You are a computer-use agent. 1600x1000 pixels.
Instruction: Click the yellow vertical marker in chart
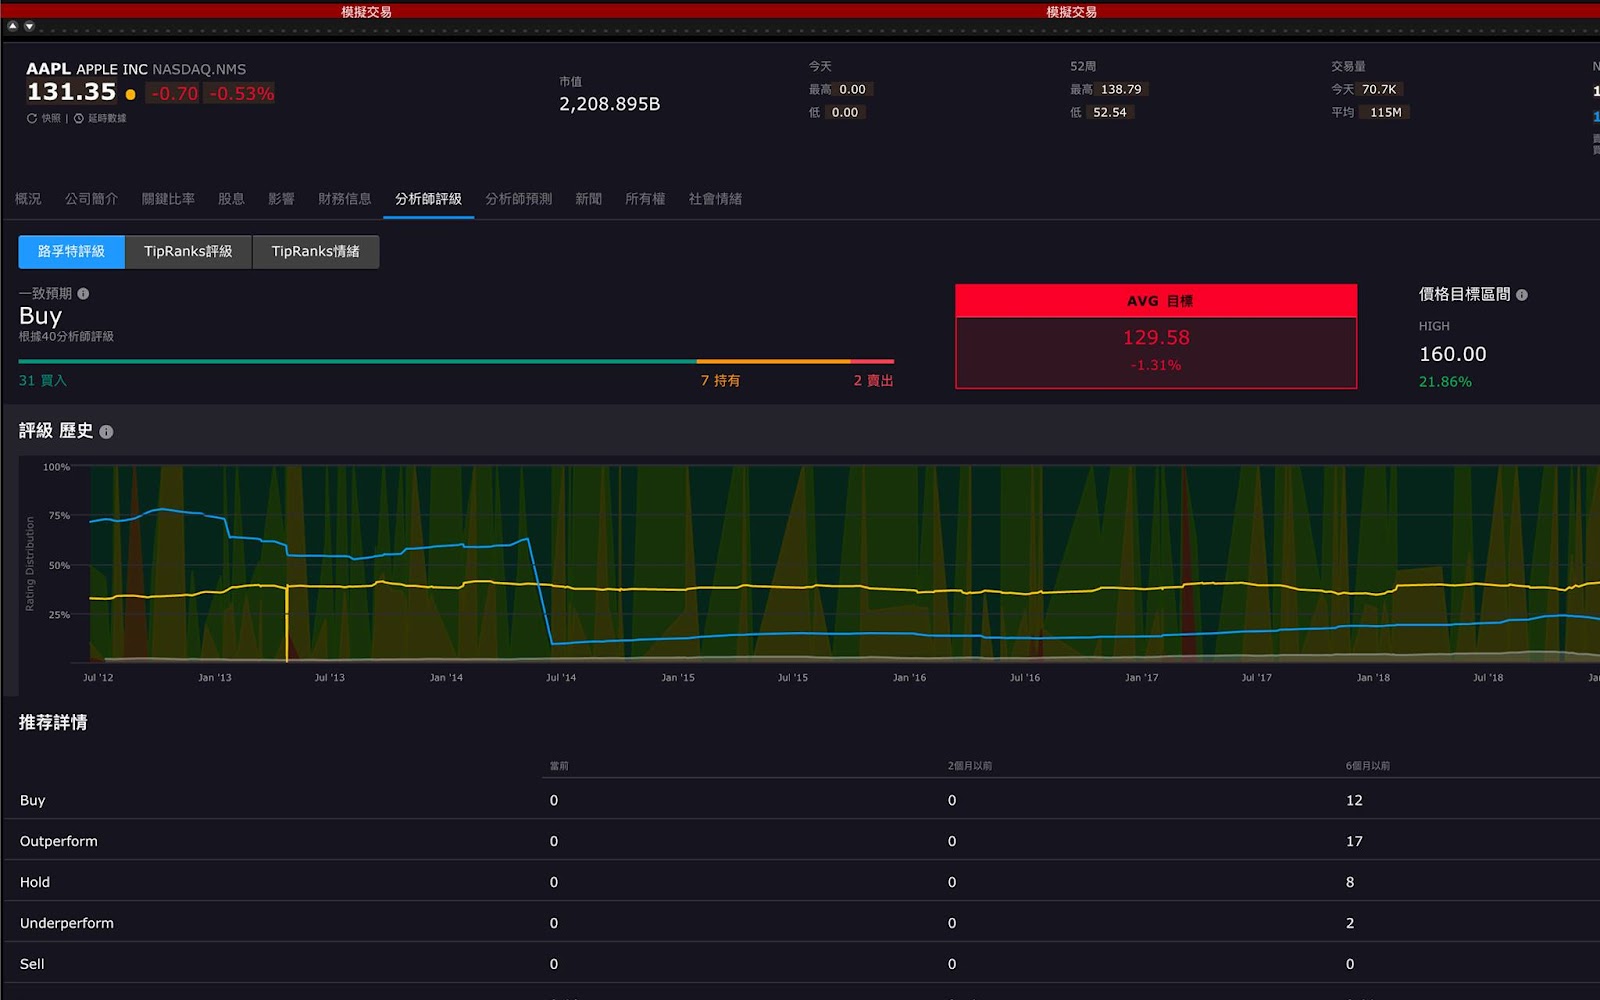[287, 623]
